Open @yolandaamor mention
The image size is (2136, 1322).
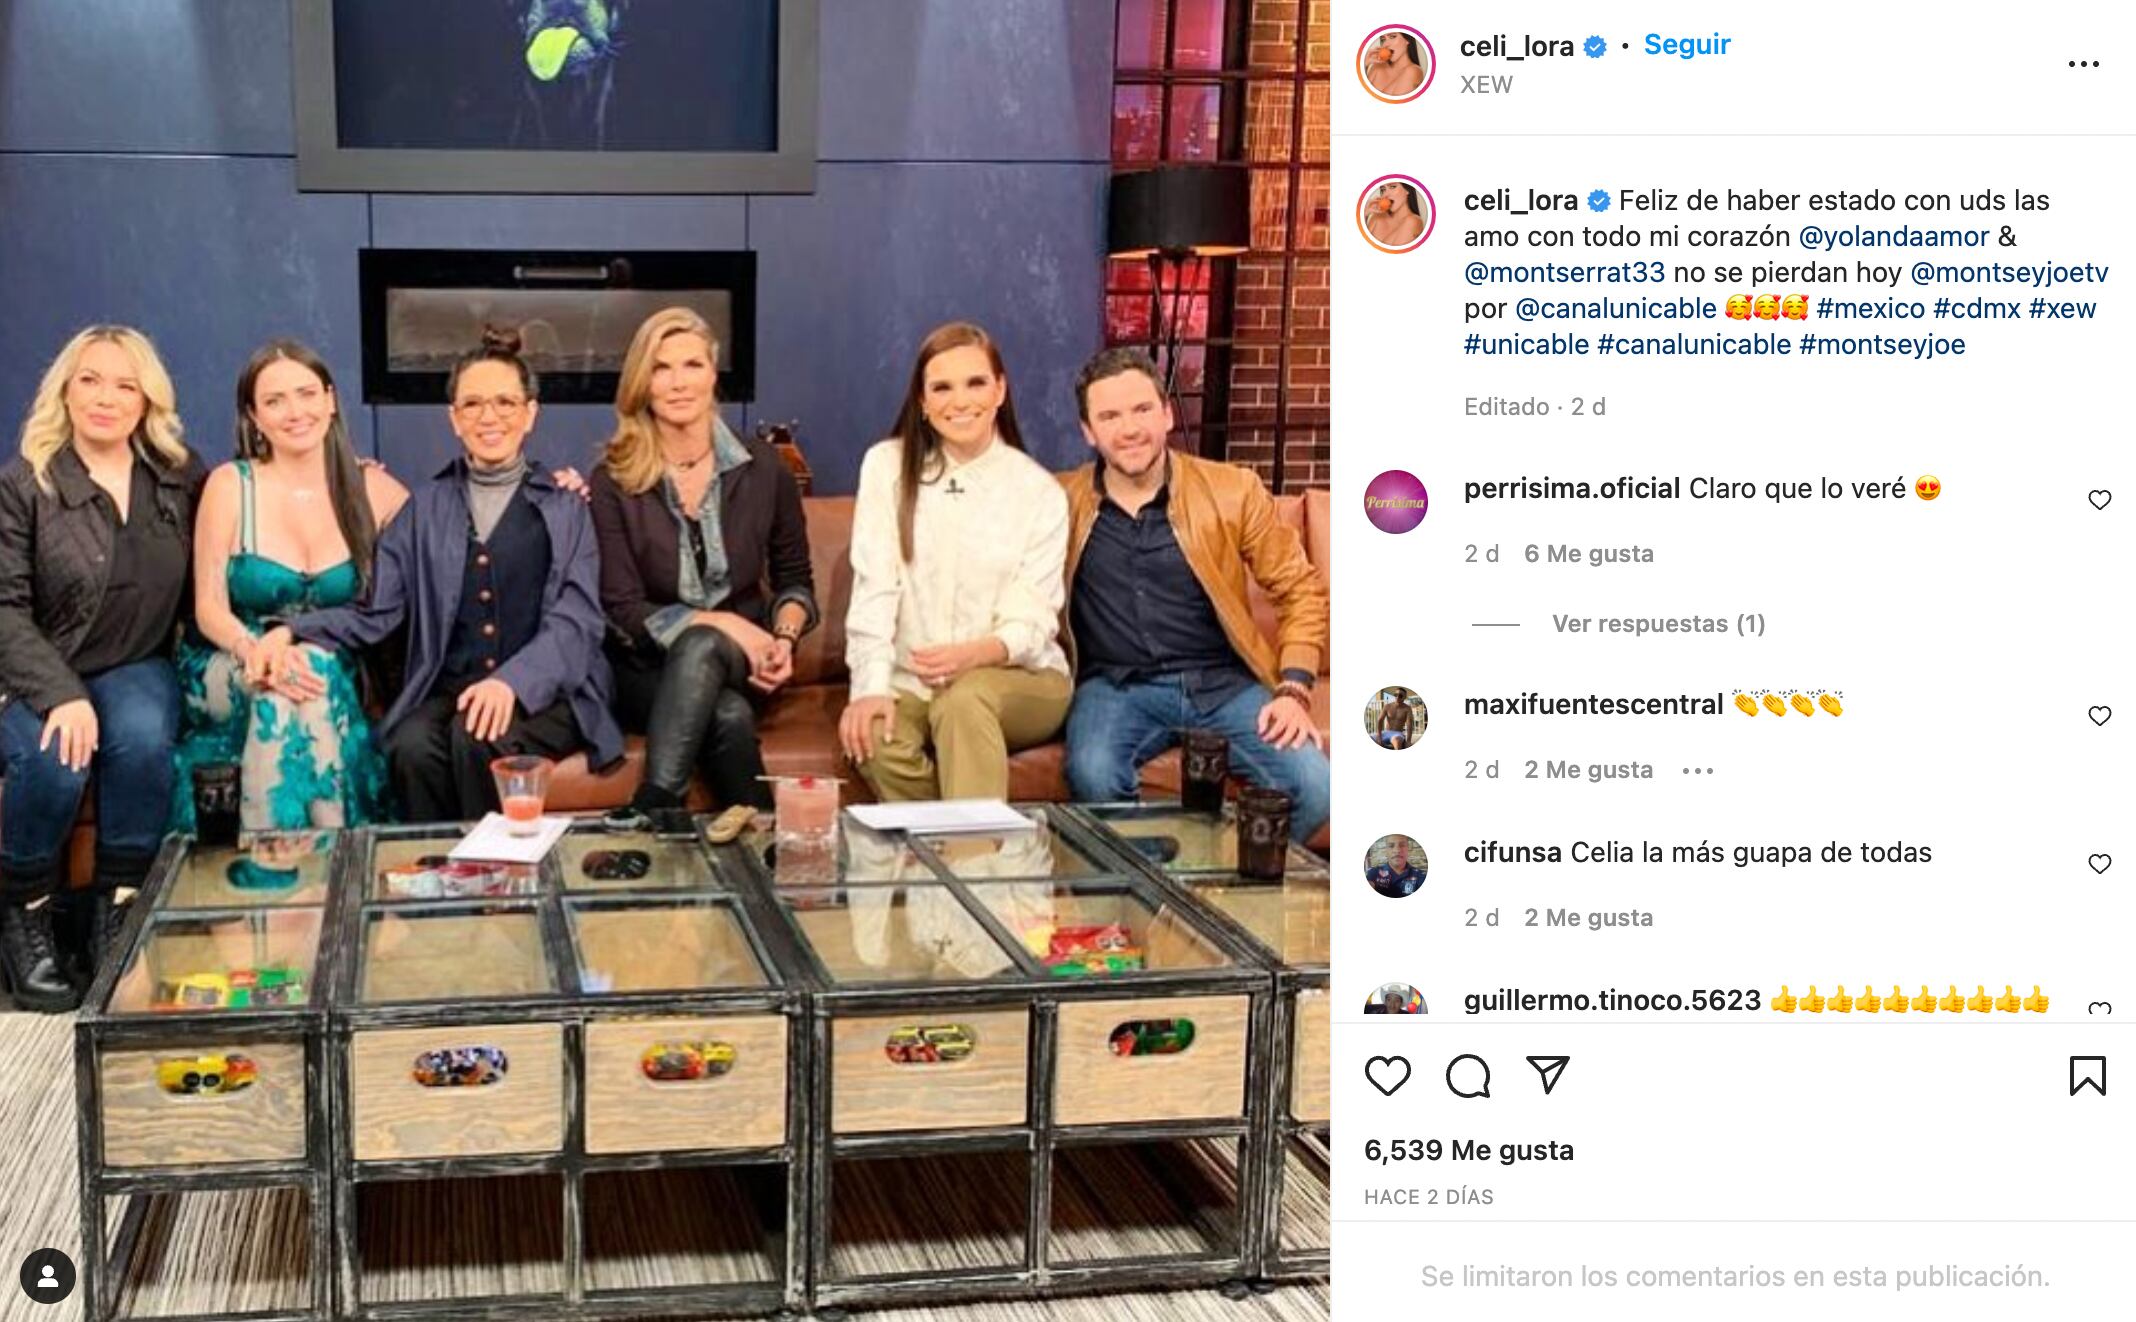(1894, 237)
